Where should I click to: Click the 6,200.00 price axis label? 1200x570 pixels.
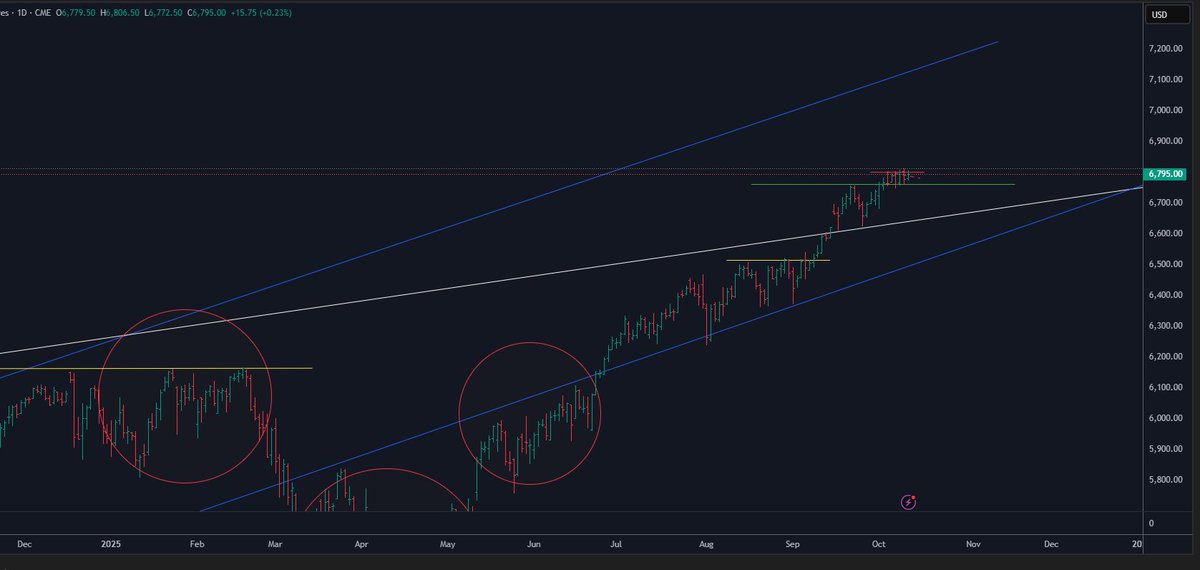pyautogui.click(x=1166, y=357)
